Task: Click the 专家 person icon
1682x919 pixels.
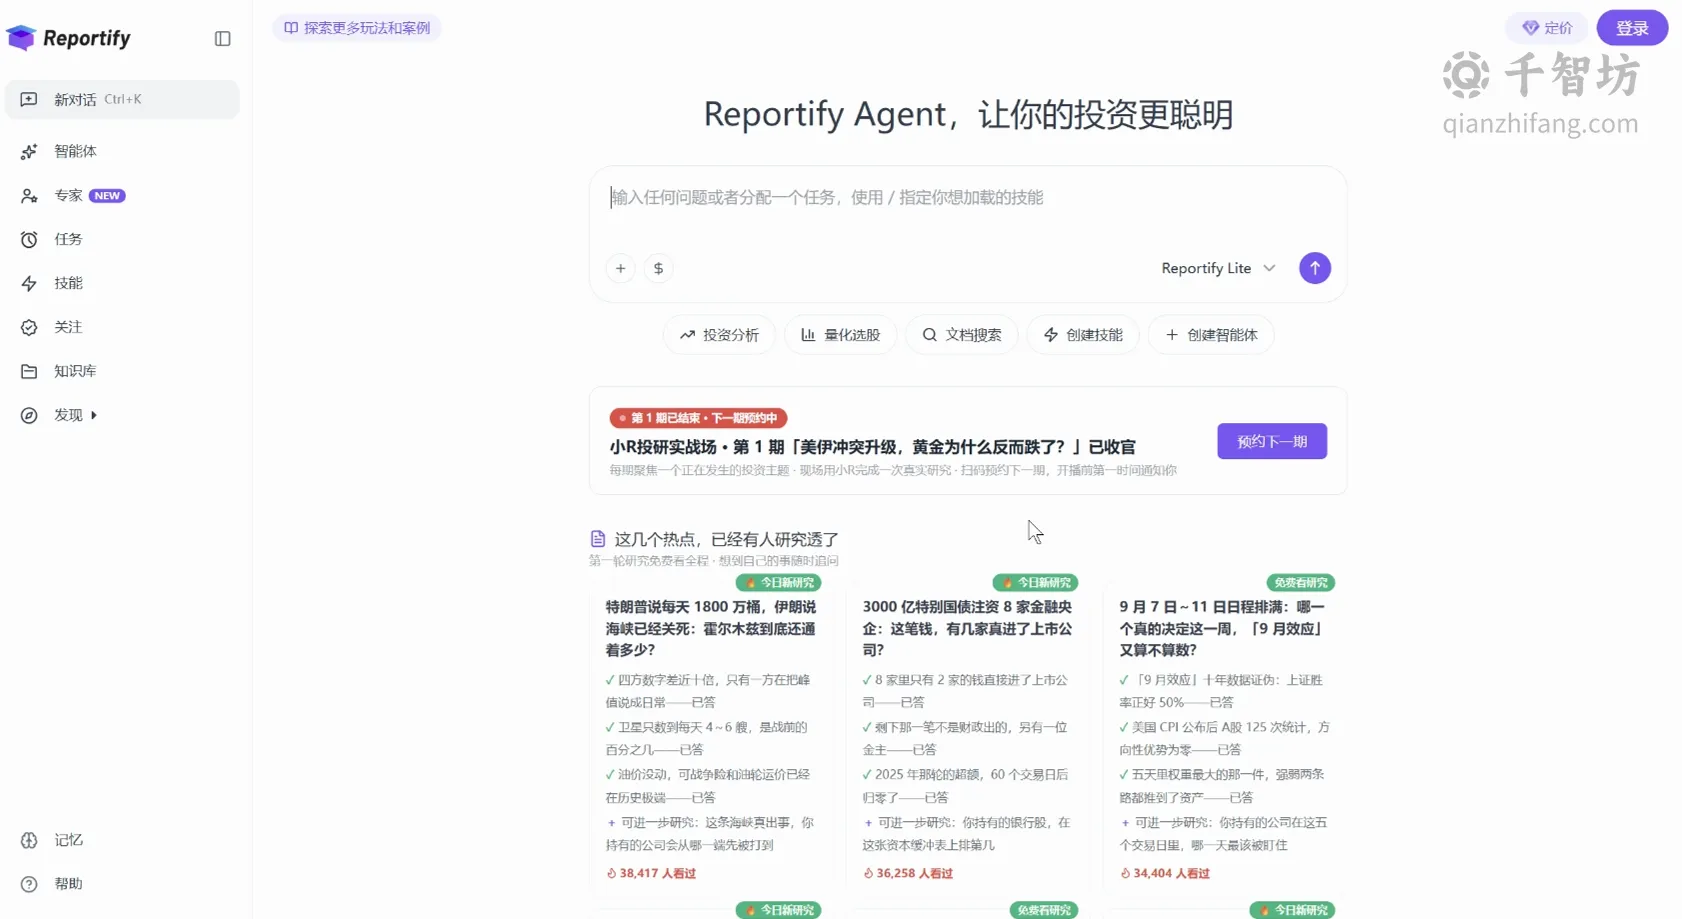Action: click(29, 195)
